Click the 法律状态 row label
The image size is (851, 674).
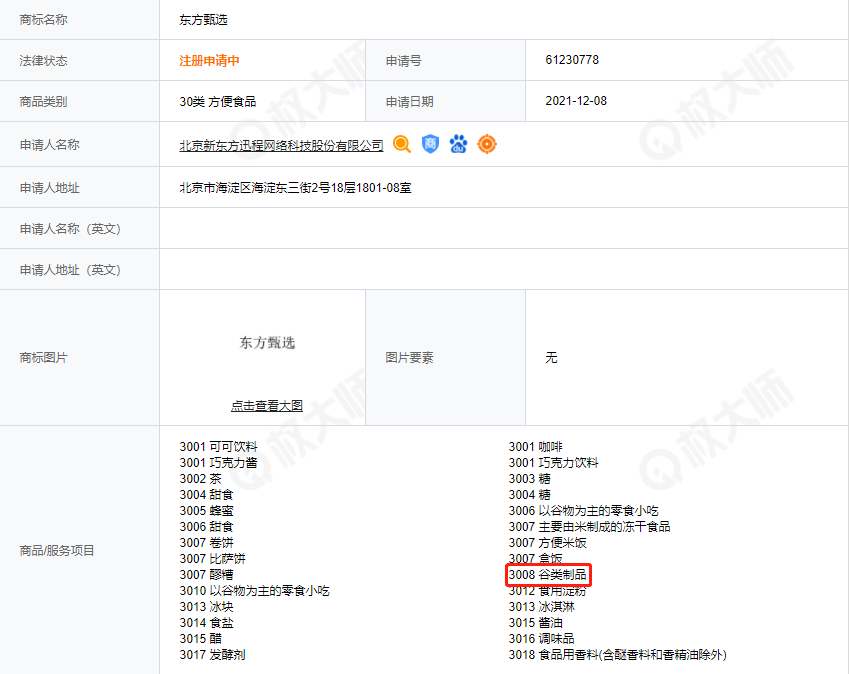[43, 61]
